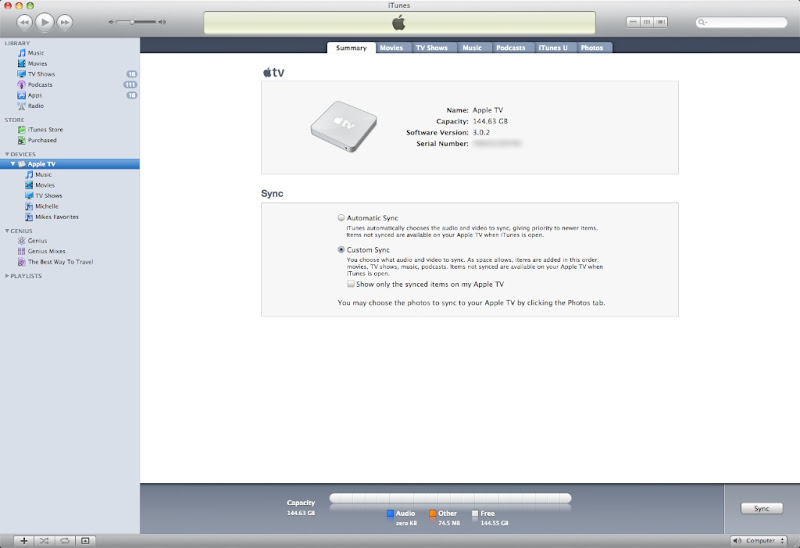
Task: Click the search input field
Action: (x=741, y=22)
